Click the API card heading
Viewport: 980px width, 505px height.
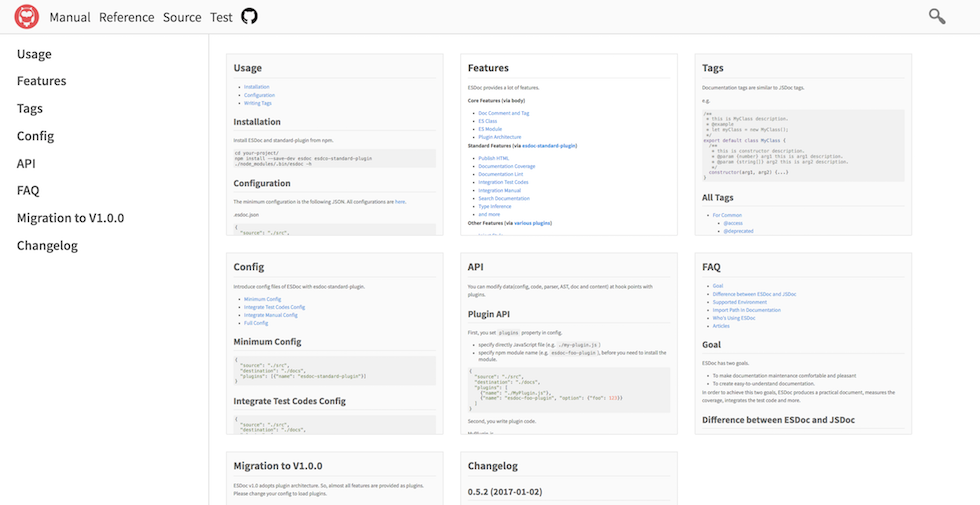point(476,267)
